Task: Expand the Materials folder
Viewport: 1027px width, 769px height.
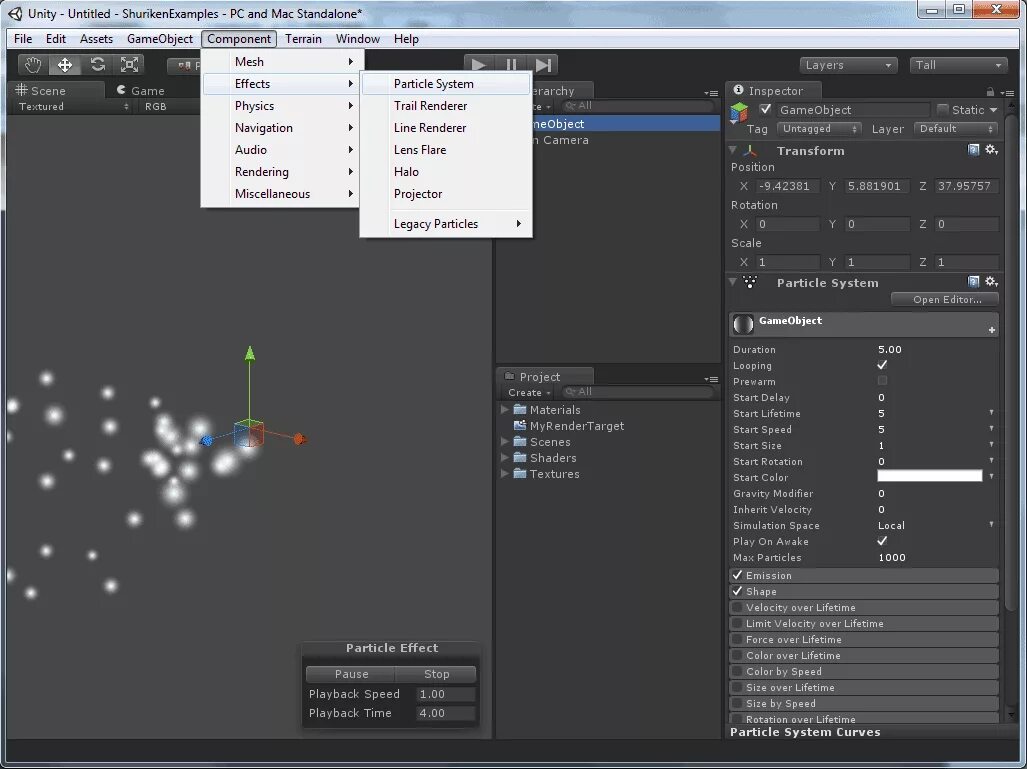Action: (x=504, y=409)
